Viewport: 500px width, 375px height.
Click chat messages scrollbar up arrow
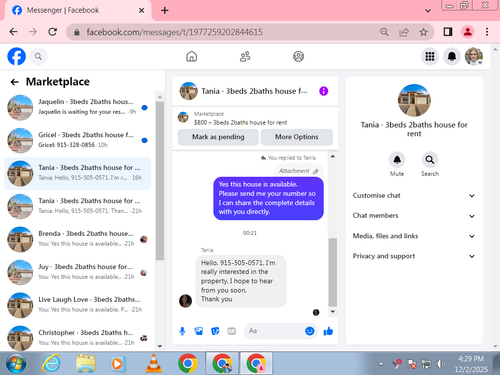[332, 156]
